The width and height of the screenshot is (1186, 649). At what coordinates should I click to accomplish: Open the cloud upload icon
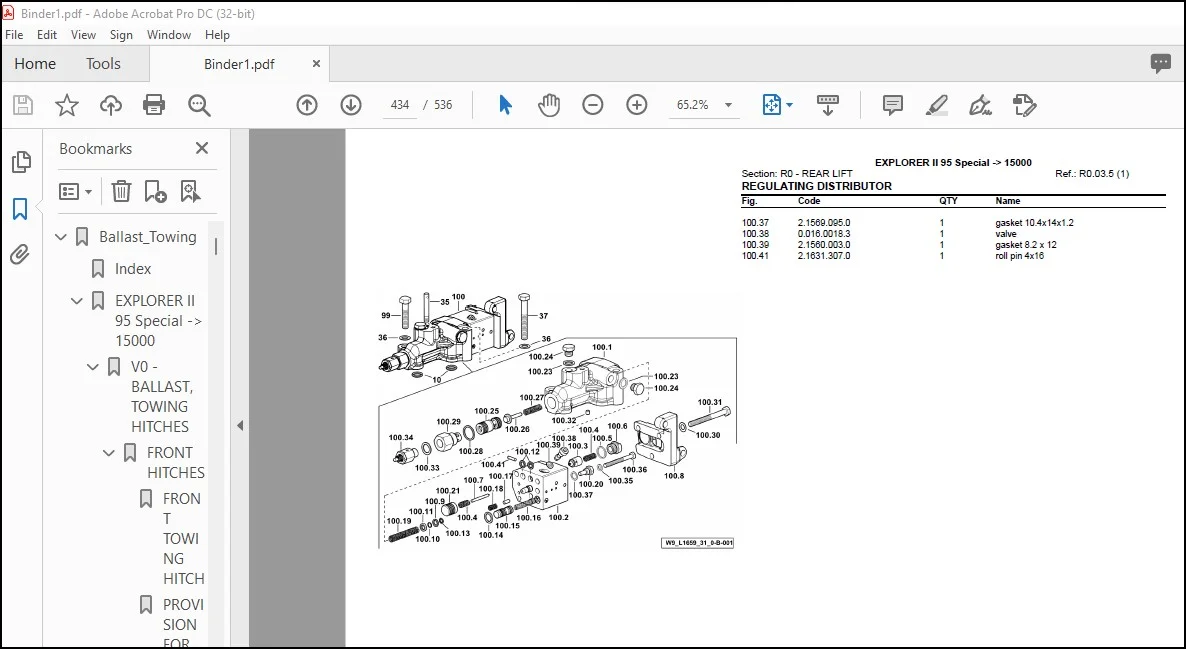[x=110, y=105]
